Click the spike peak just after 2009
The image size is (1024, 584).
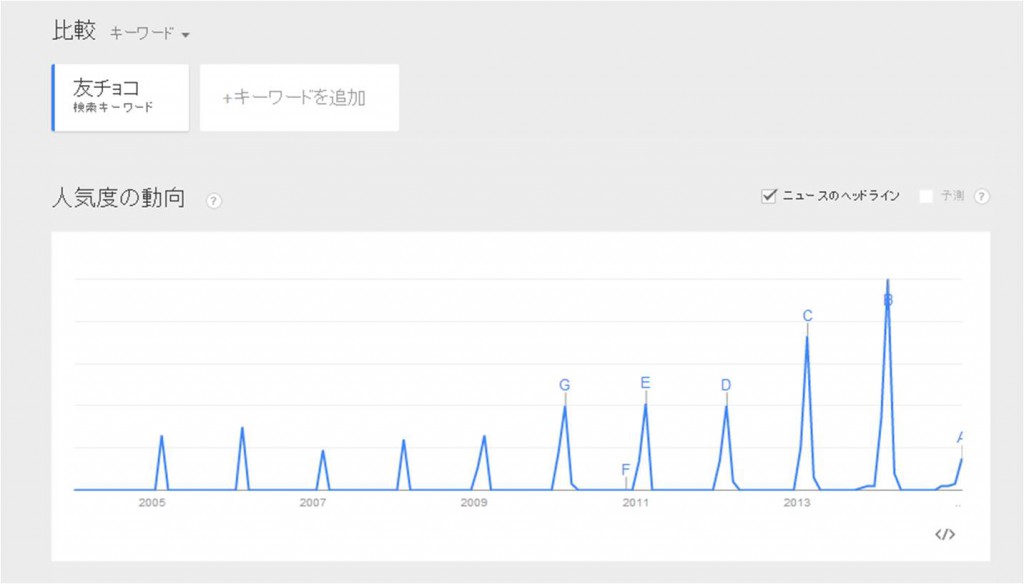coord(484,436)
